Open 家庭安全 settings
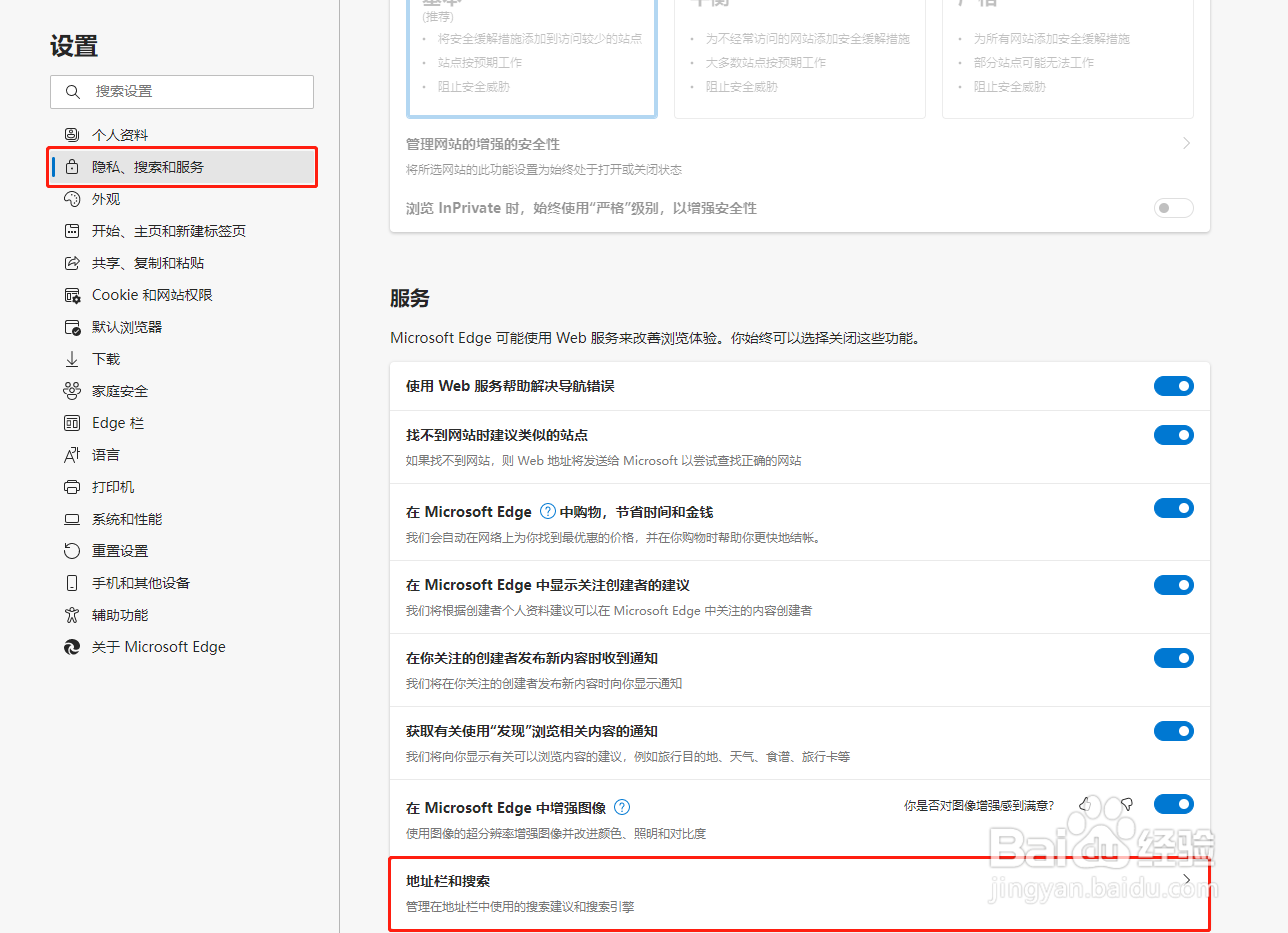Screen dimensions: 1288x933 (182, 391)
